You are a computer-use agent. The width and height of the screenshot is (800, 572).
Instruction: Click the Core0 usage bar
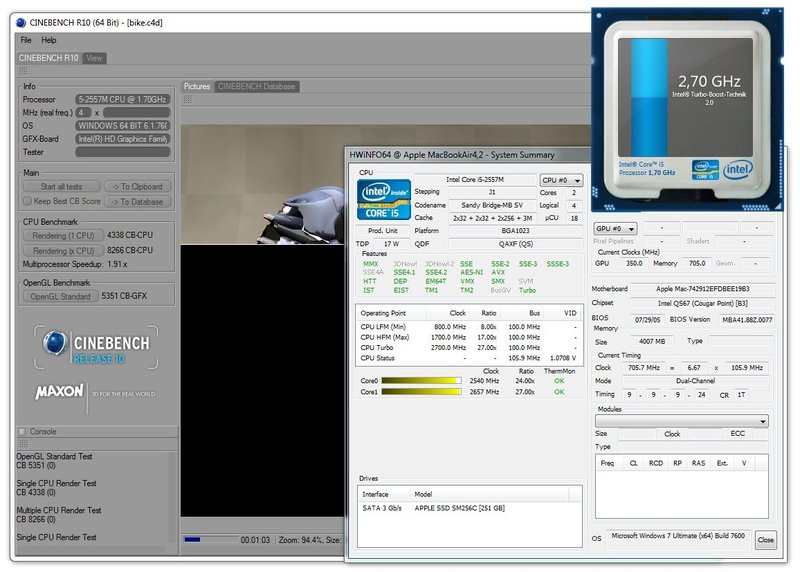pyautogui.click(x=421, y=381)
